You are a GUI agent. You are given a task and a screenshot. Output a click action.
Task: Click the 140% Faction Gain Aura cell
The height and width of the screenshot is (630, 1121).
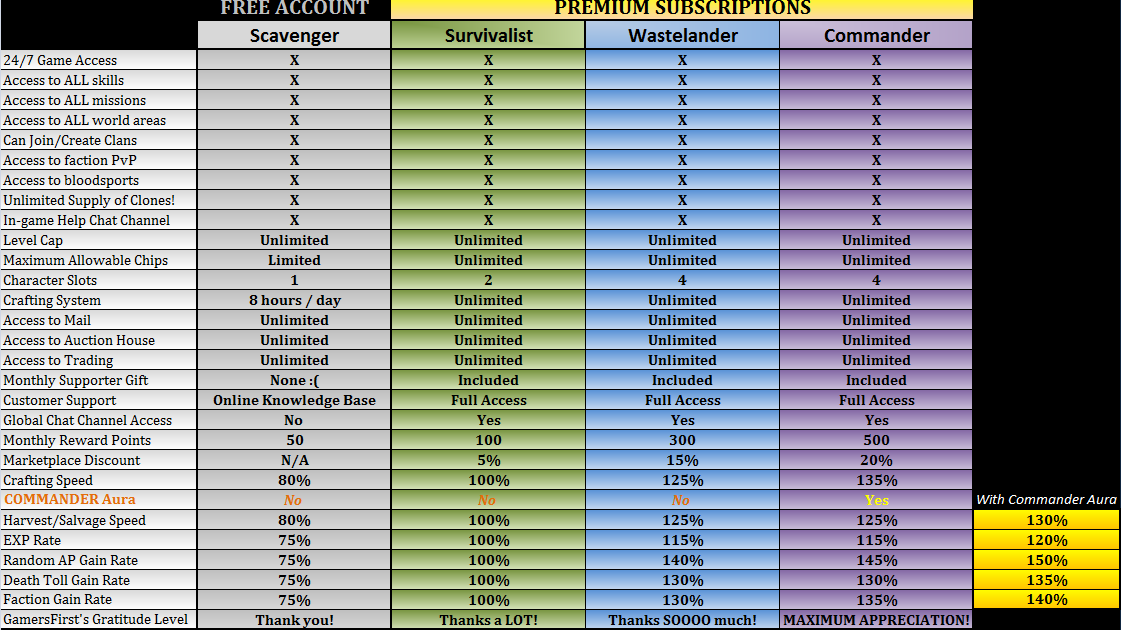(1046, 600)
